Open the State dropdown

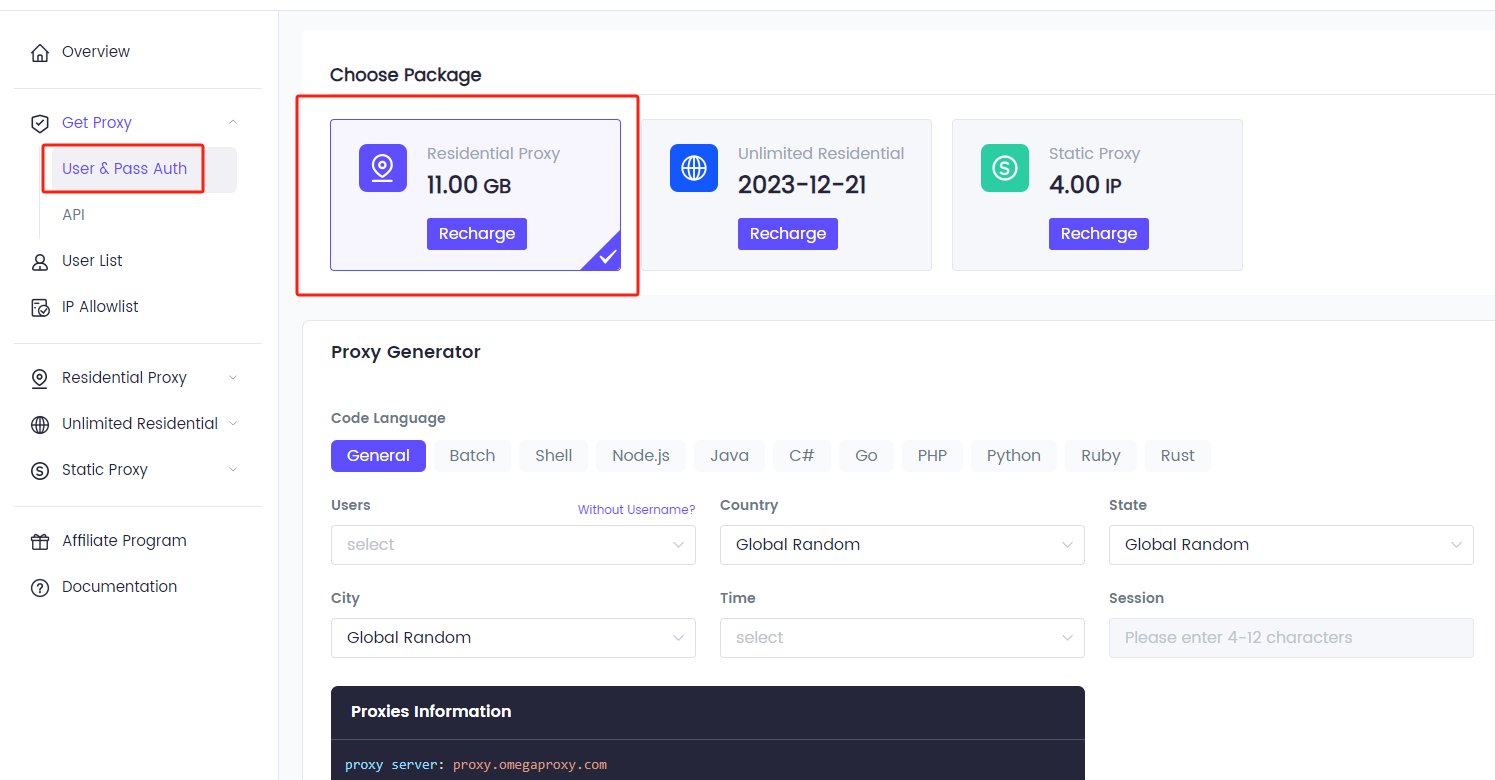coord(1291,545)
